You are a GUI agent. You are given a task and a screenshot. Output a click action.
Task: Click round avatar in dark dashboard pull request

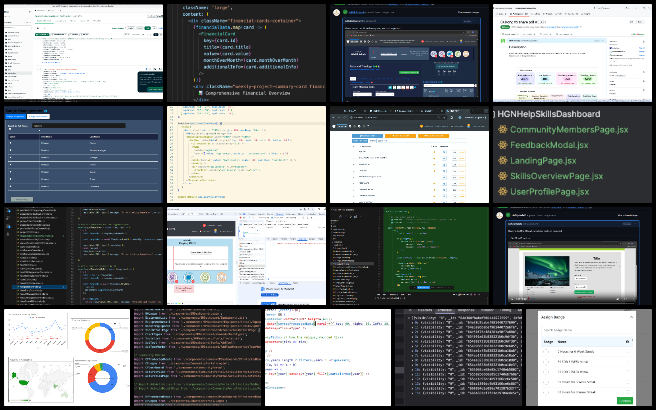click(x=336, y=13)
